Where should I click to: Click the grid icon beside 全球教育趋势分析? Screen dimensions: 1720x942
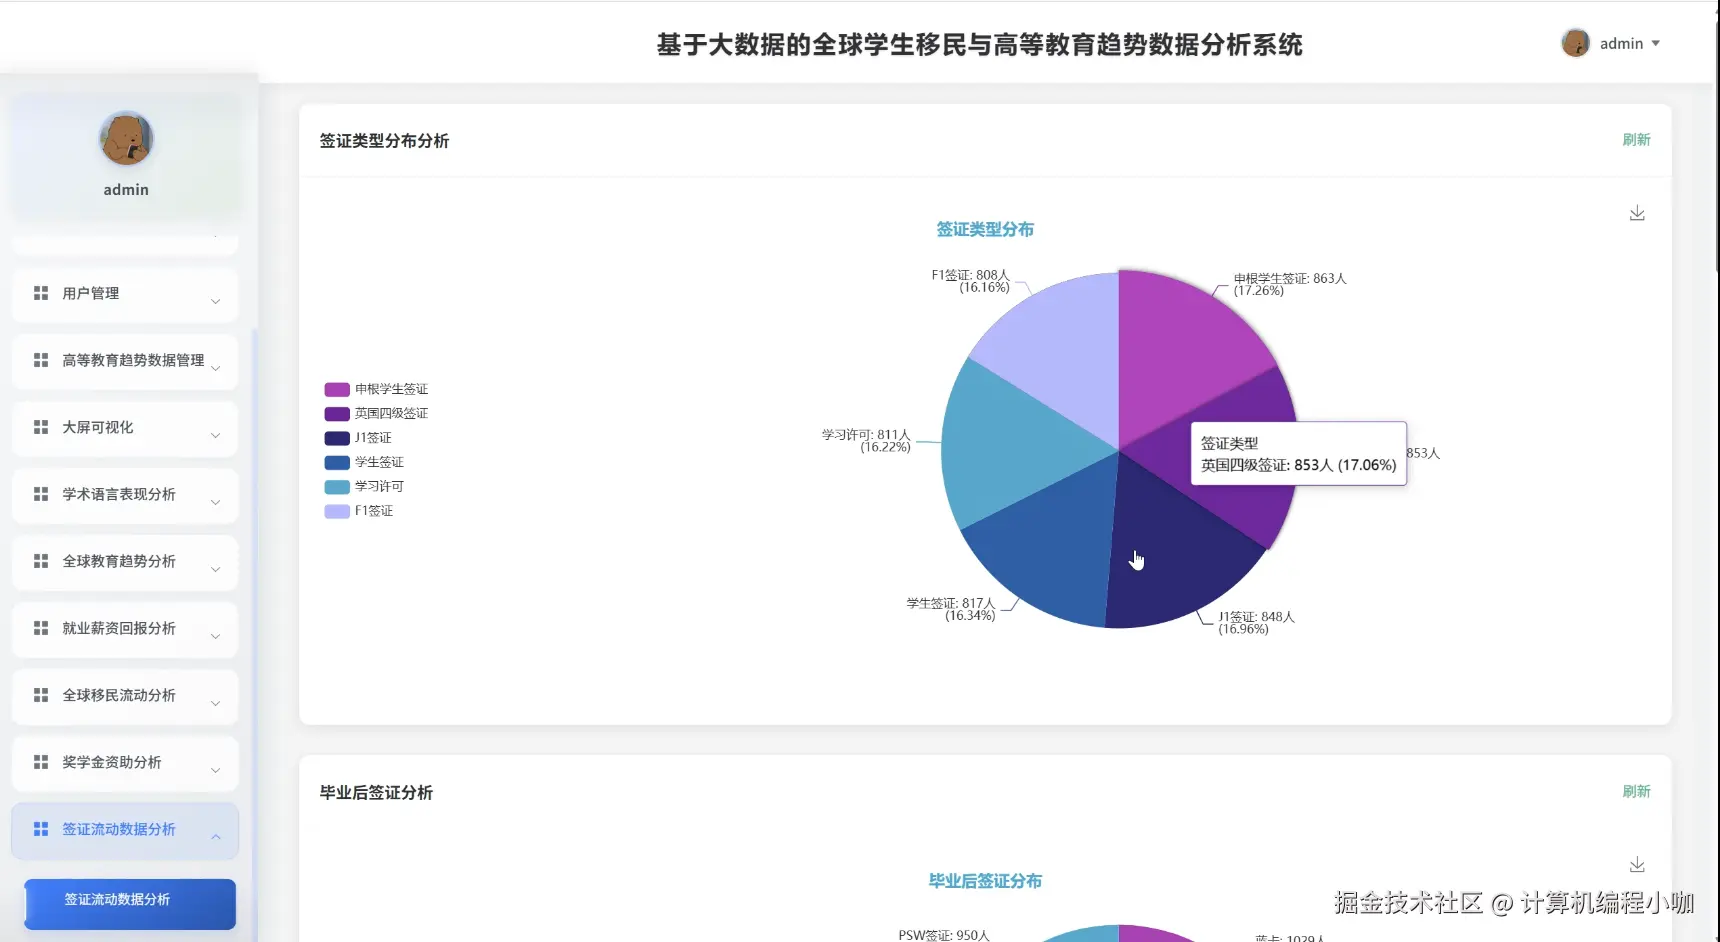[41, 561]
